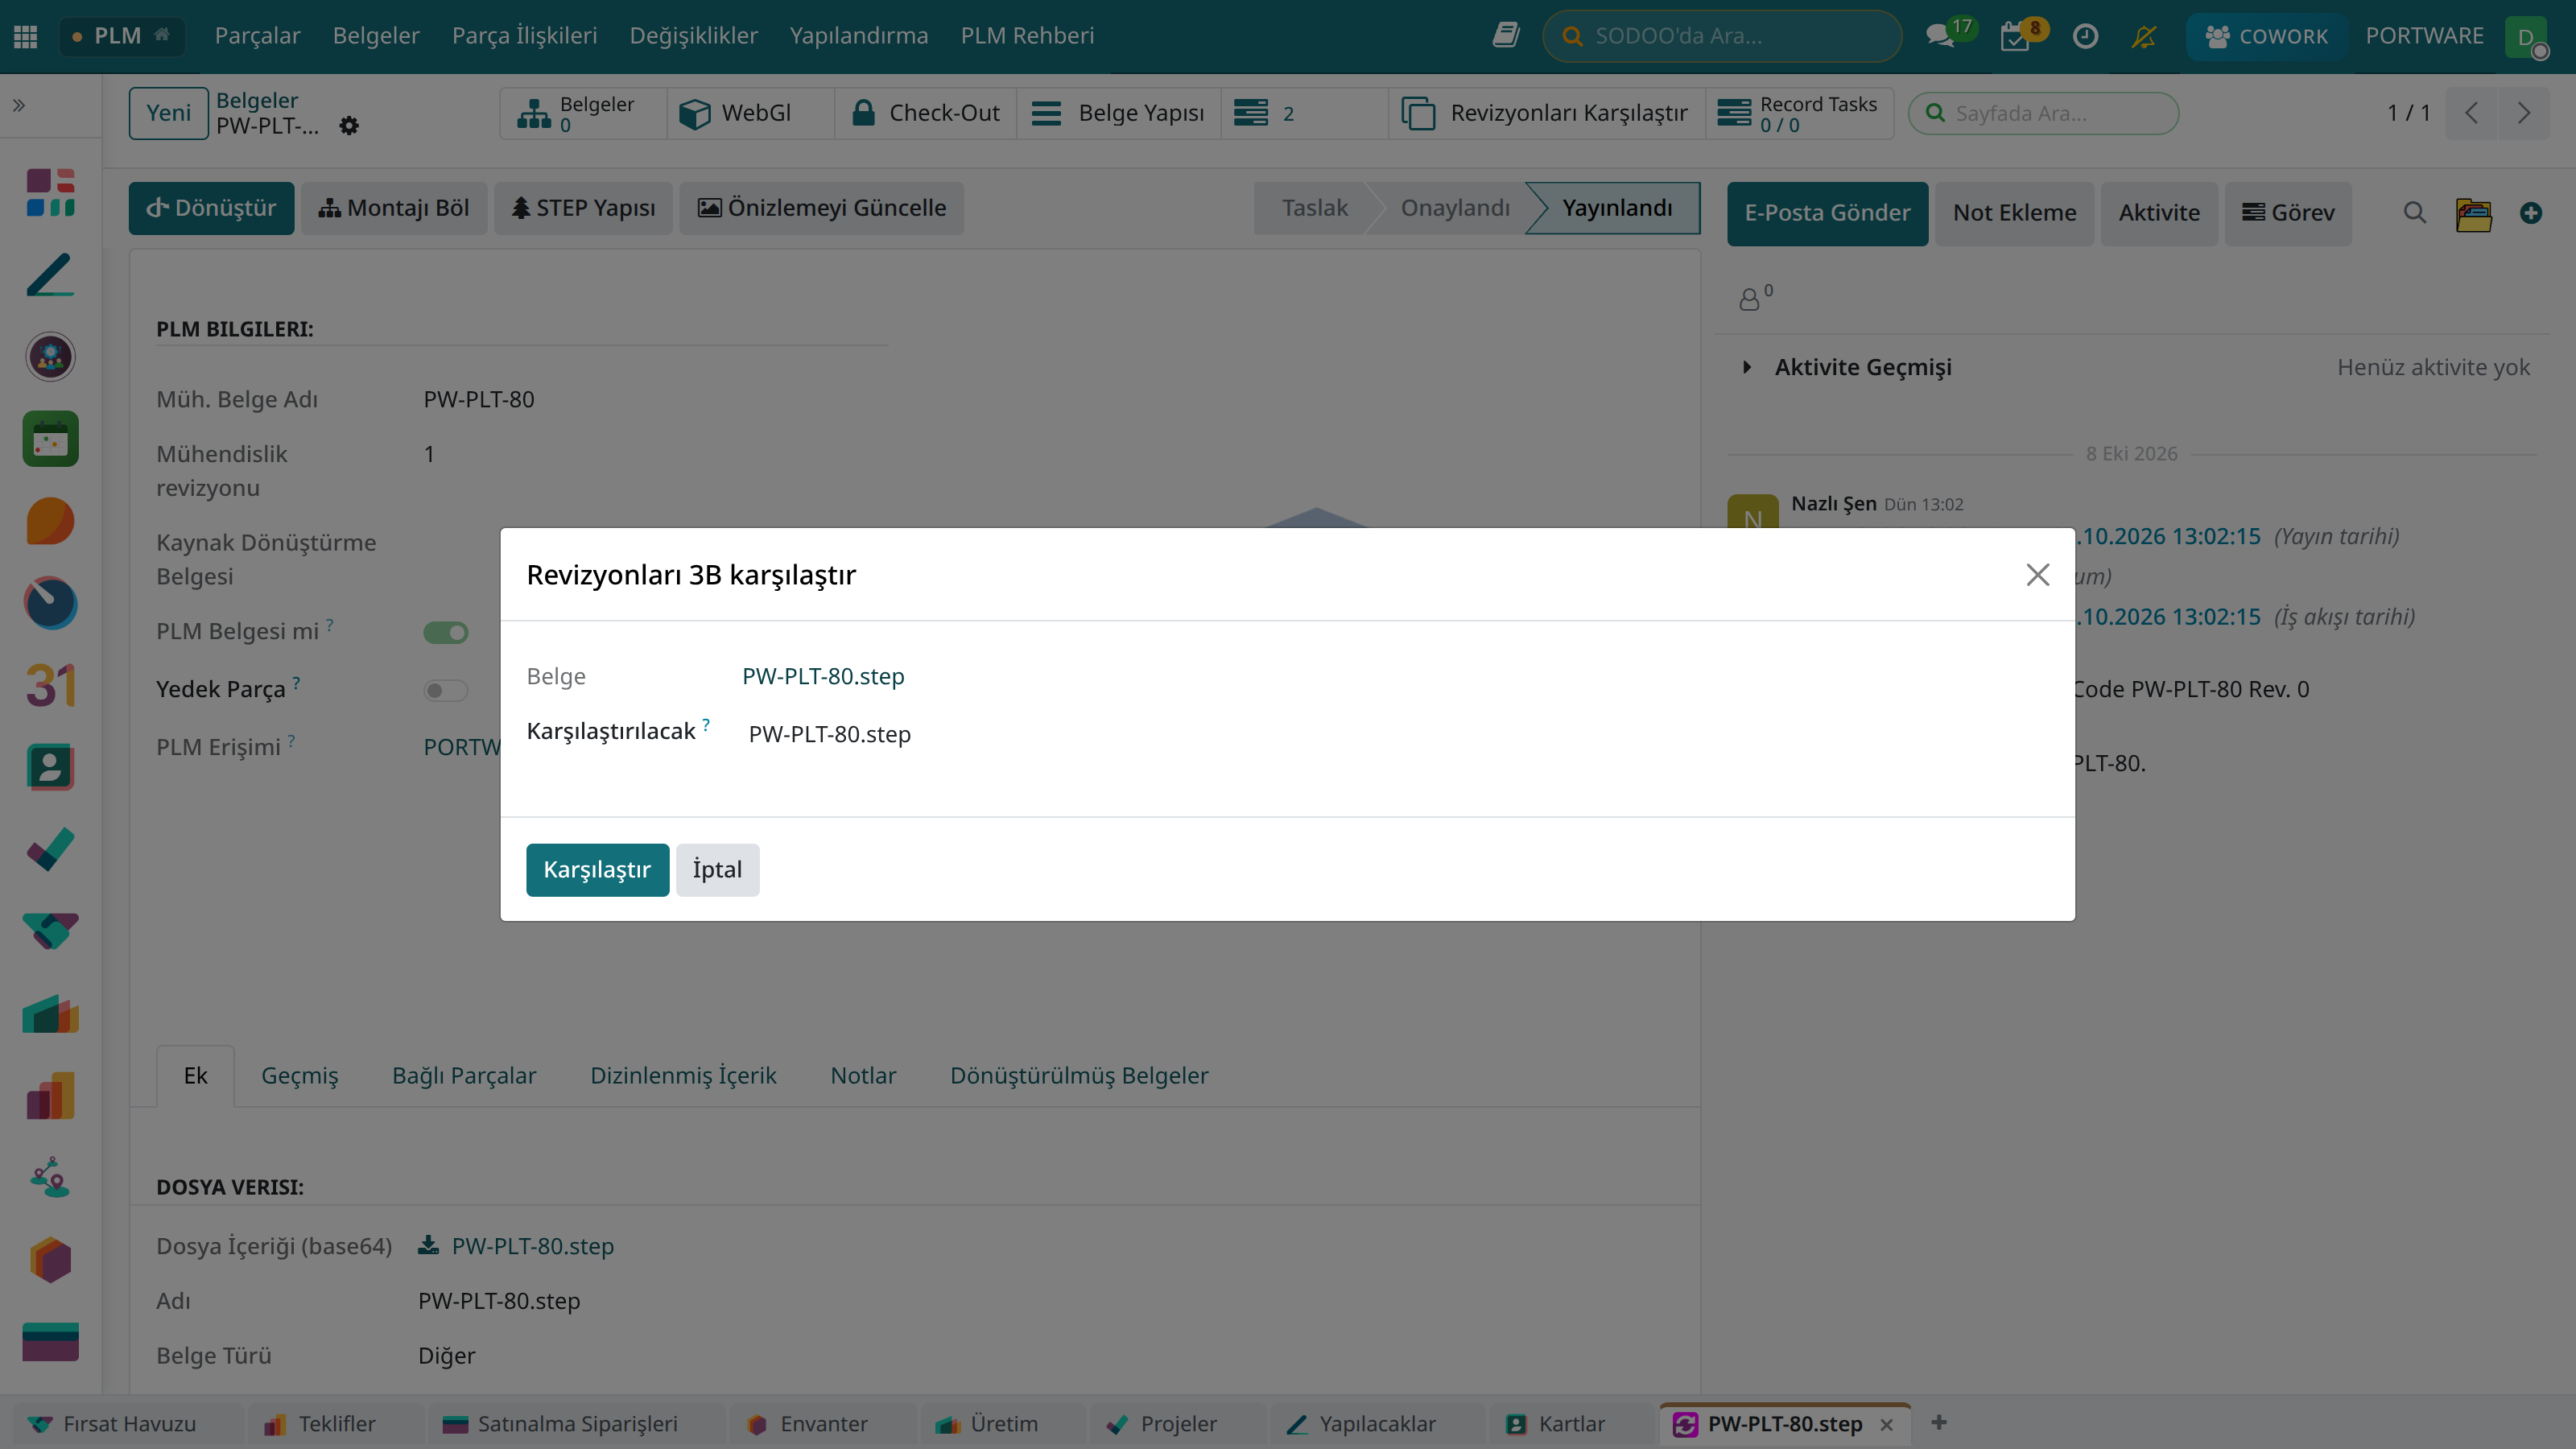The image size is (2576, 1449).
Task: Open the Karşılaştırılacak document dropdown field
Action: tap(1395, 734)
